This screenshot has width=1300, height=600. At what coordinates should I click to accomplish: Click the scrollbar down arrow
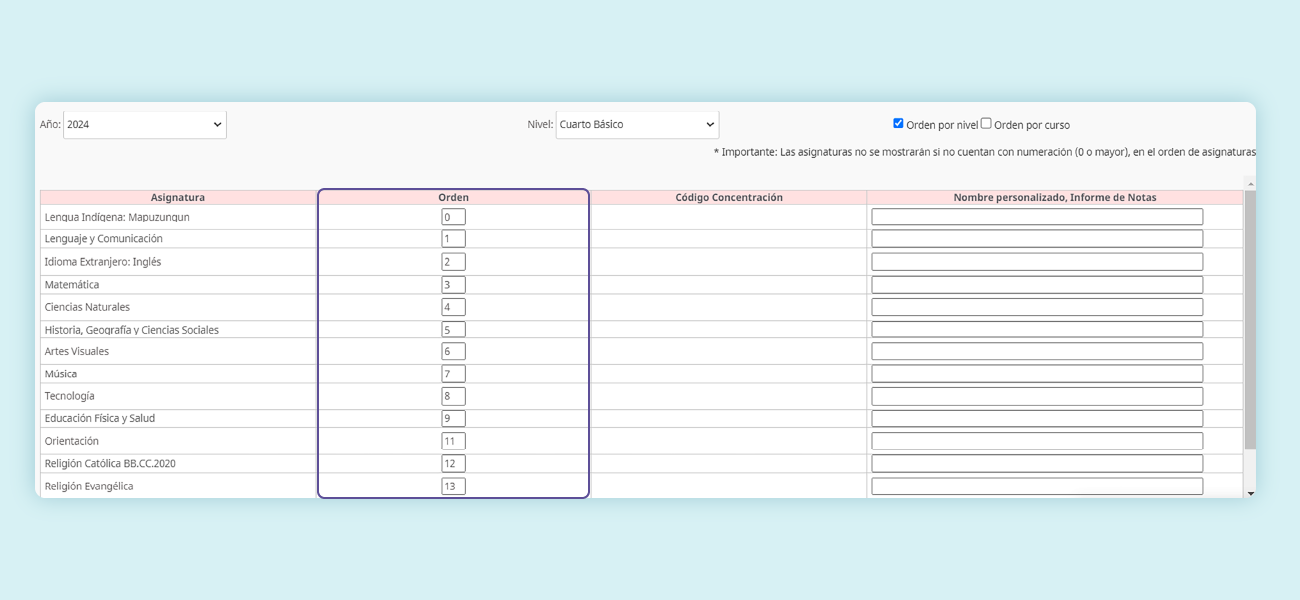pyautogui.click(x=1250, y=493)
